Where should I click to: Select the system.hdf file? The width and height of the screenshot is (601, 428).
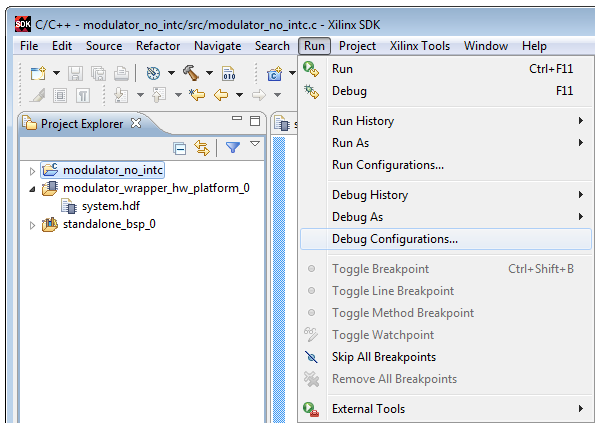pos(100,206)
